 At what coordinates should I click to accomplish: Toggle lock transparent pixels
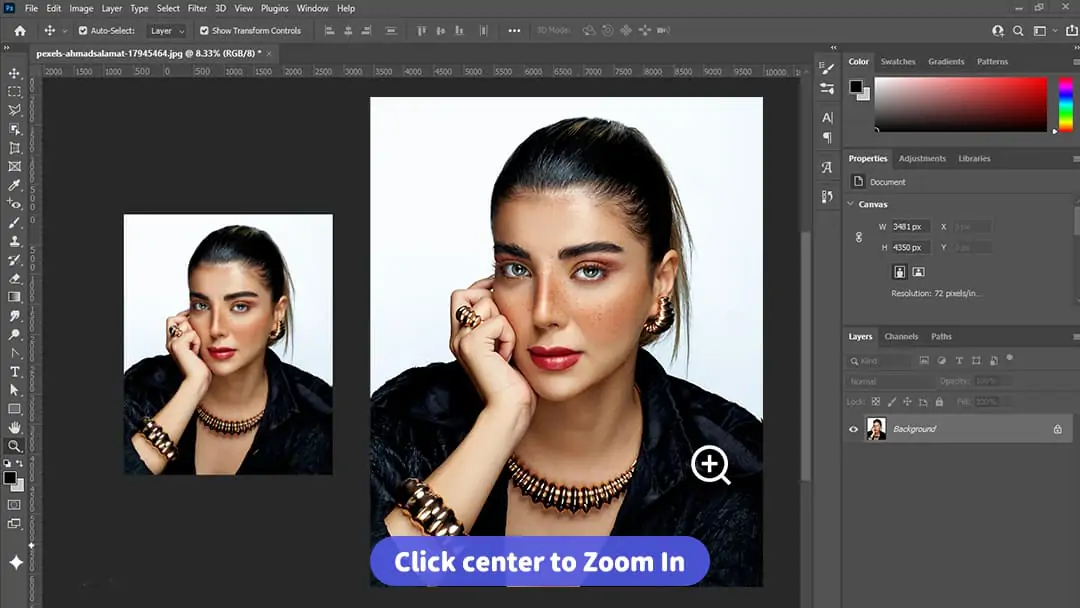pos(875,401)
